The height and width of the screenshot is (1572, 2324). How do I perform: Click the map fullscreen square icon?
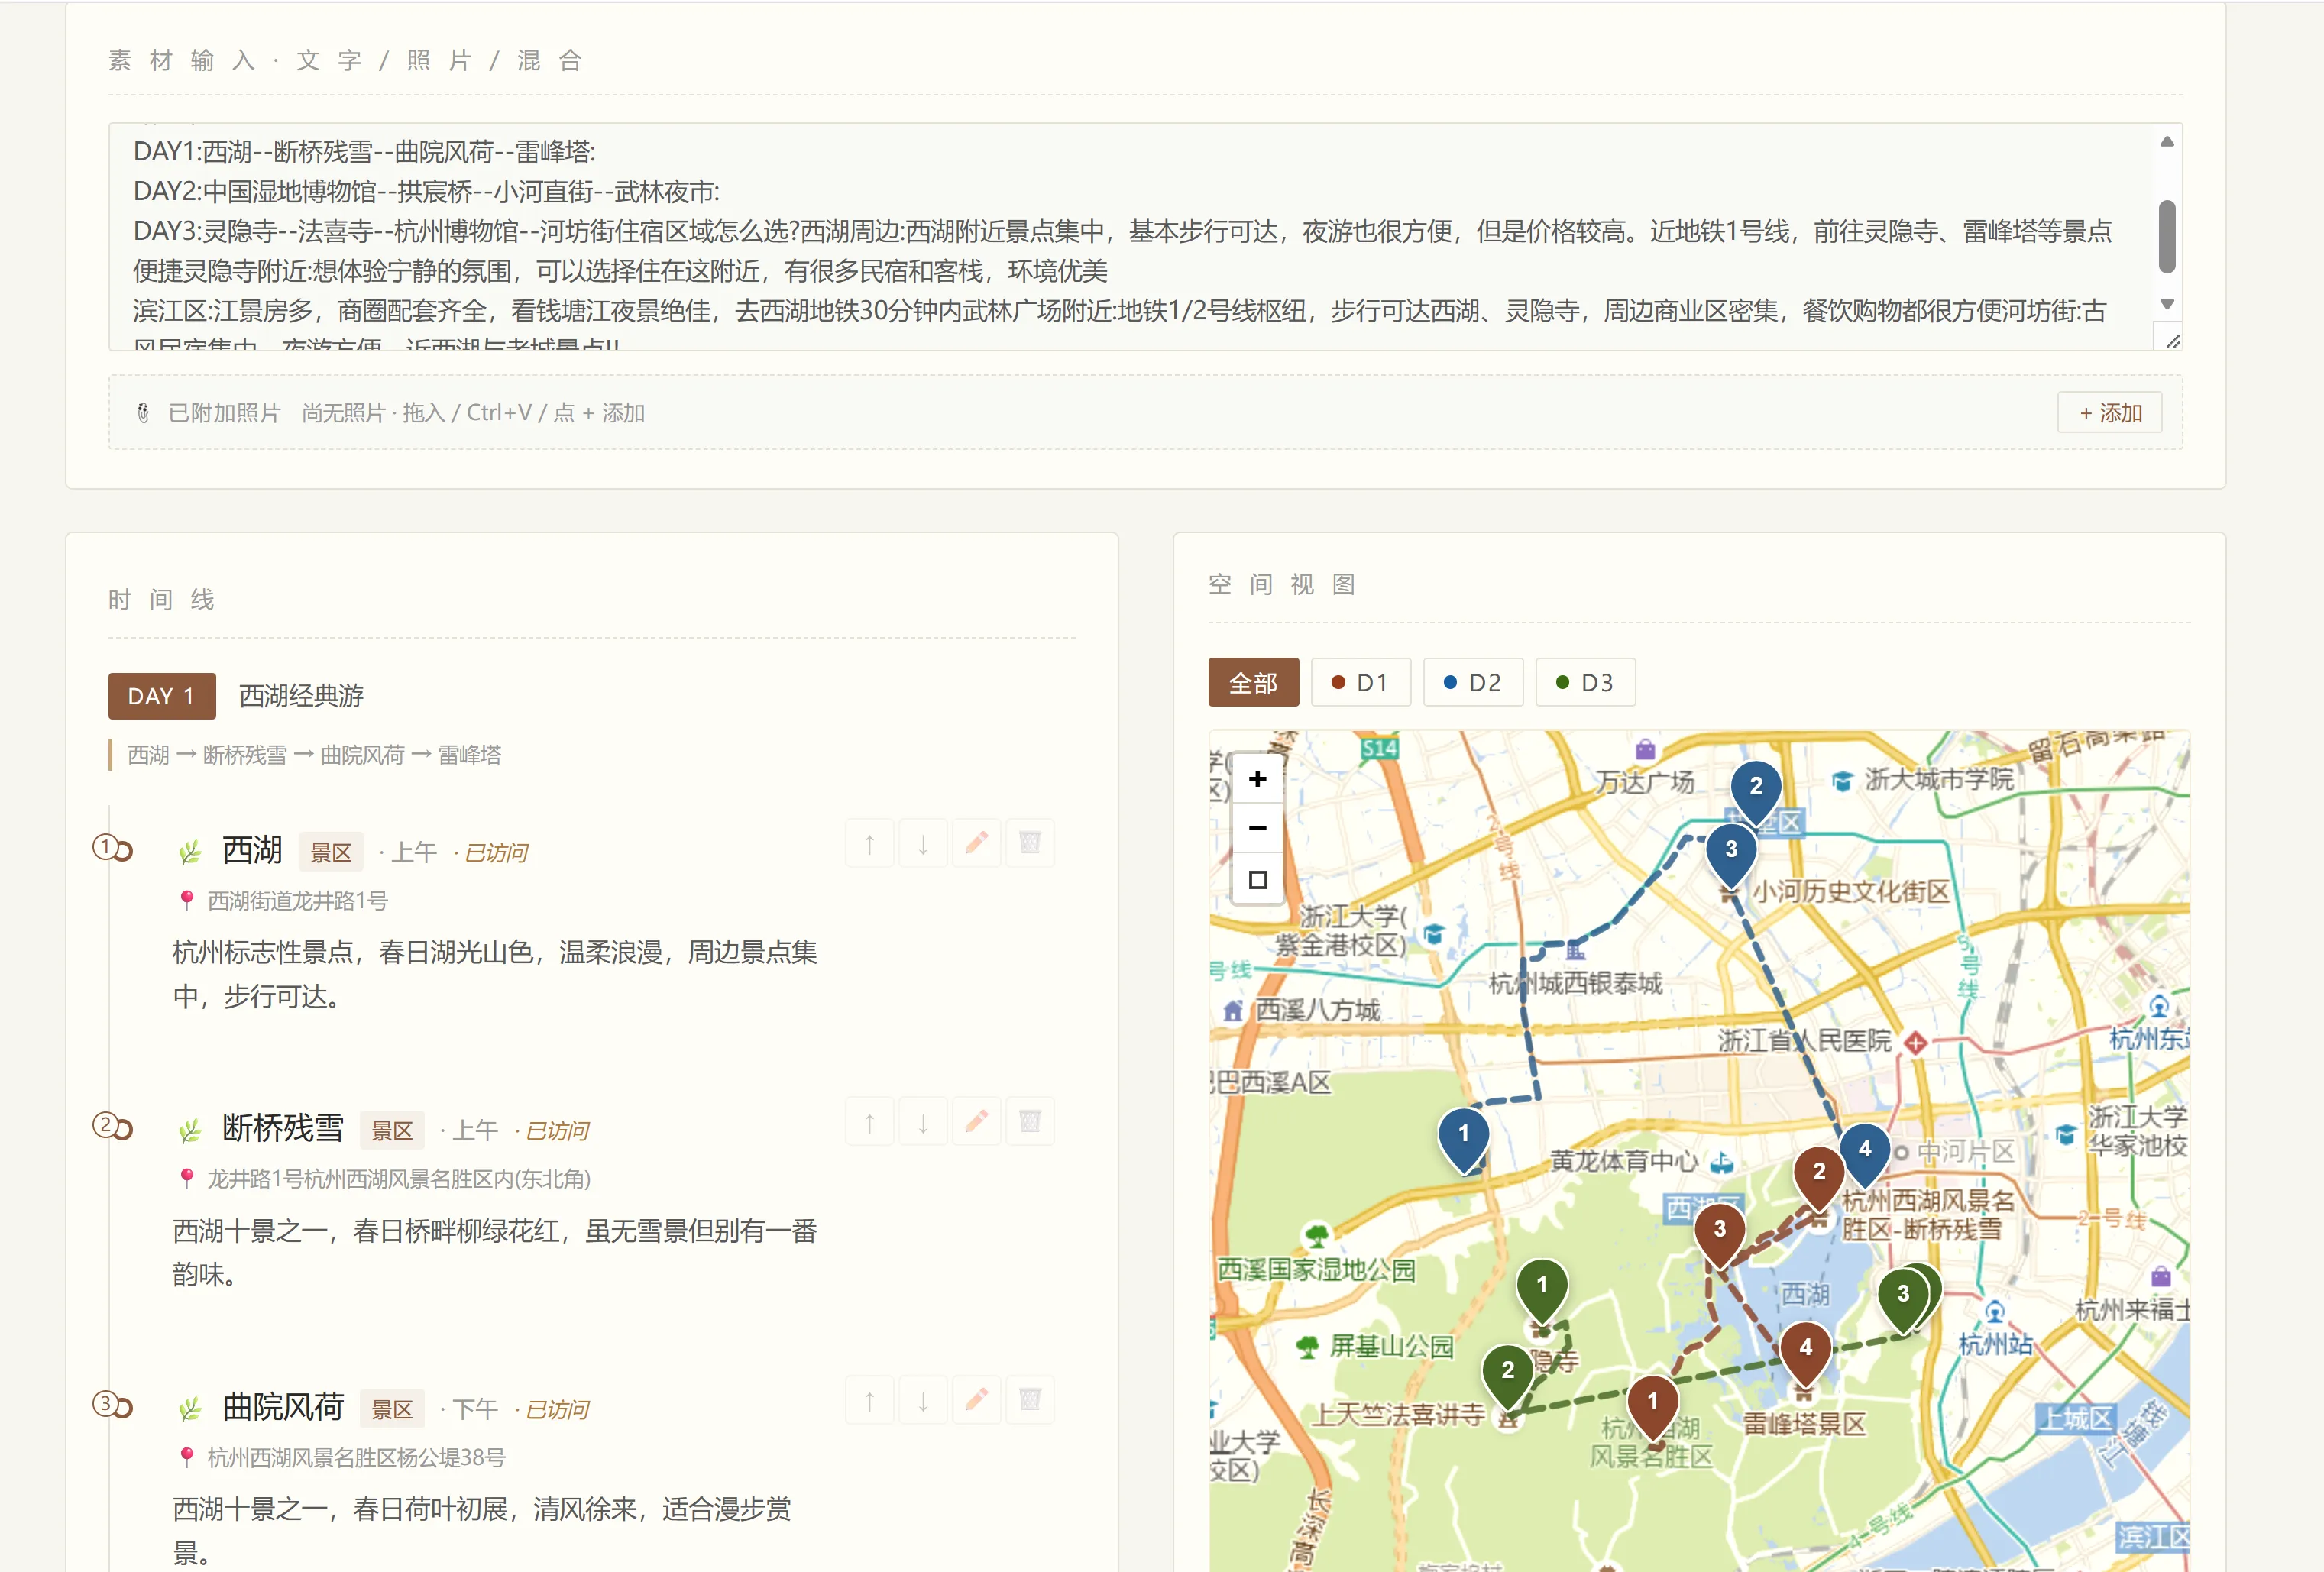[1257, 879]
